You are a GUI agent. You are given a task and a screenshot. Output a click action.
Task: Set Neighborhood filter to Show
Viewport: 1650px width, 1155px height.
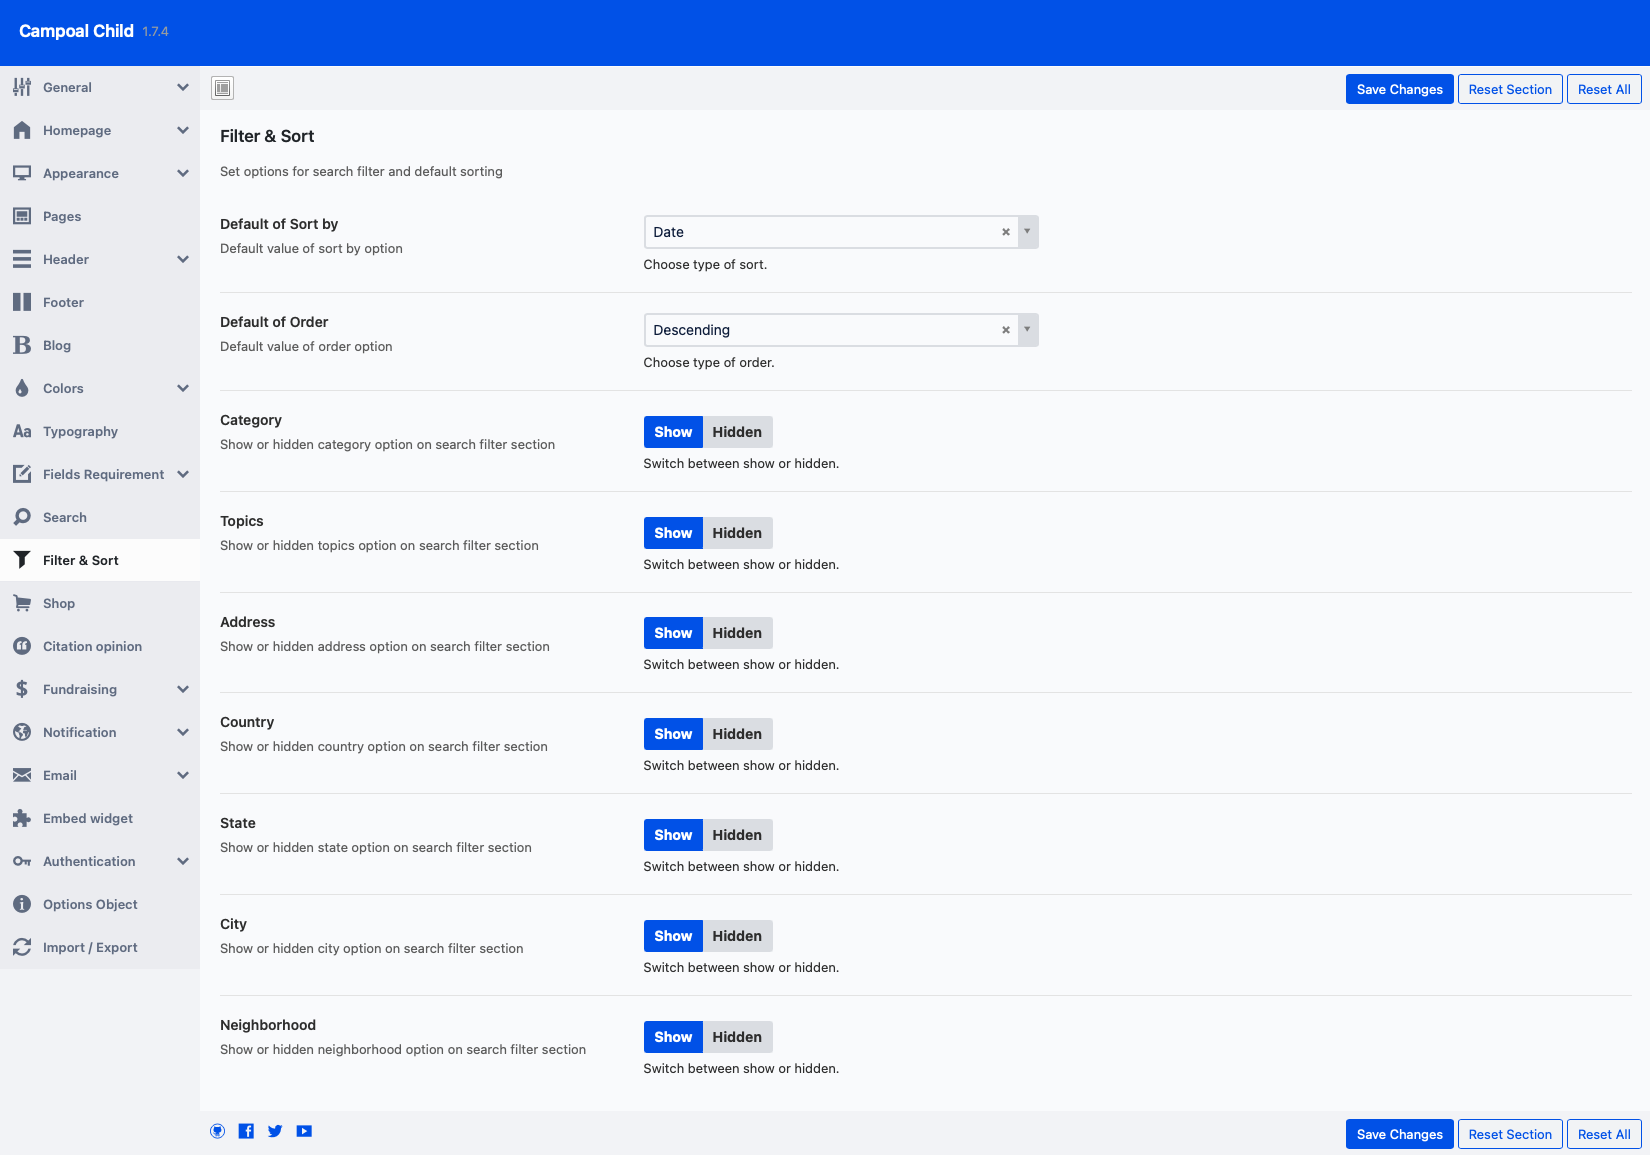click(673, 1037)
